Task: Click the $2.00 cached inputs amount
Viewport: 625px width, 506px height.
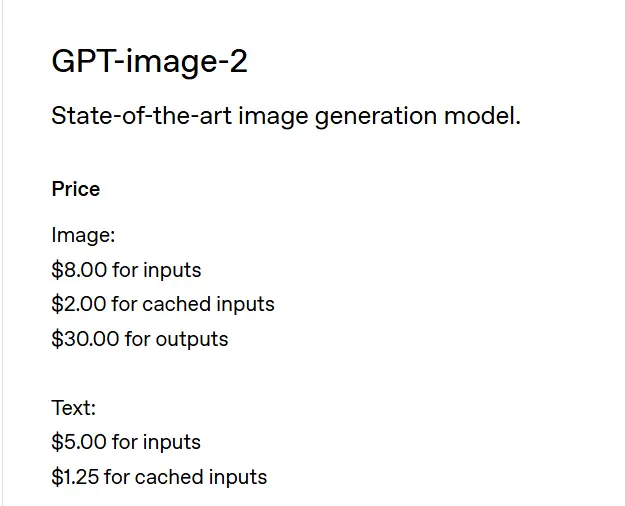Action: click(77, 304)
